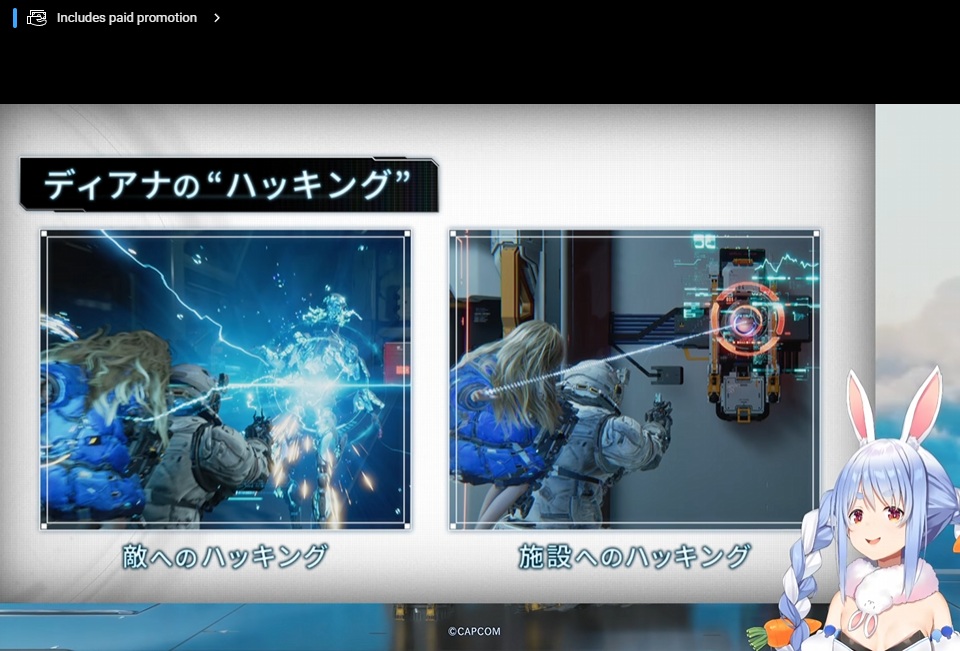Click the "施設へのハッキング" caption
Screen dimensions: 960x651
(x=634, y=557)
